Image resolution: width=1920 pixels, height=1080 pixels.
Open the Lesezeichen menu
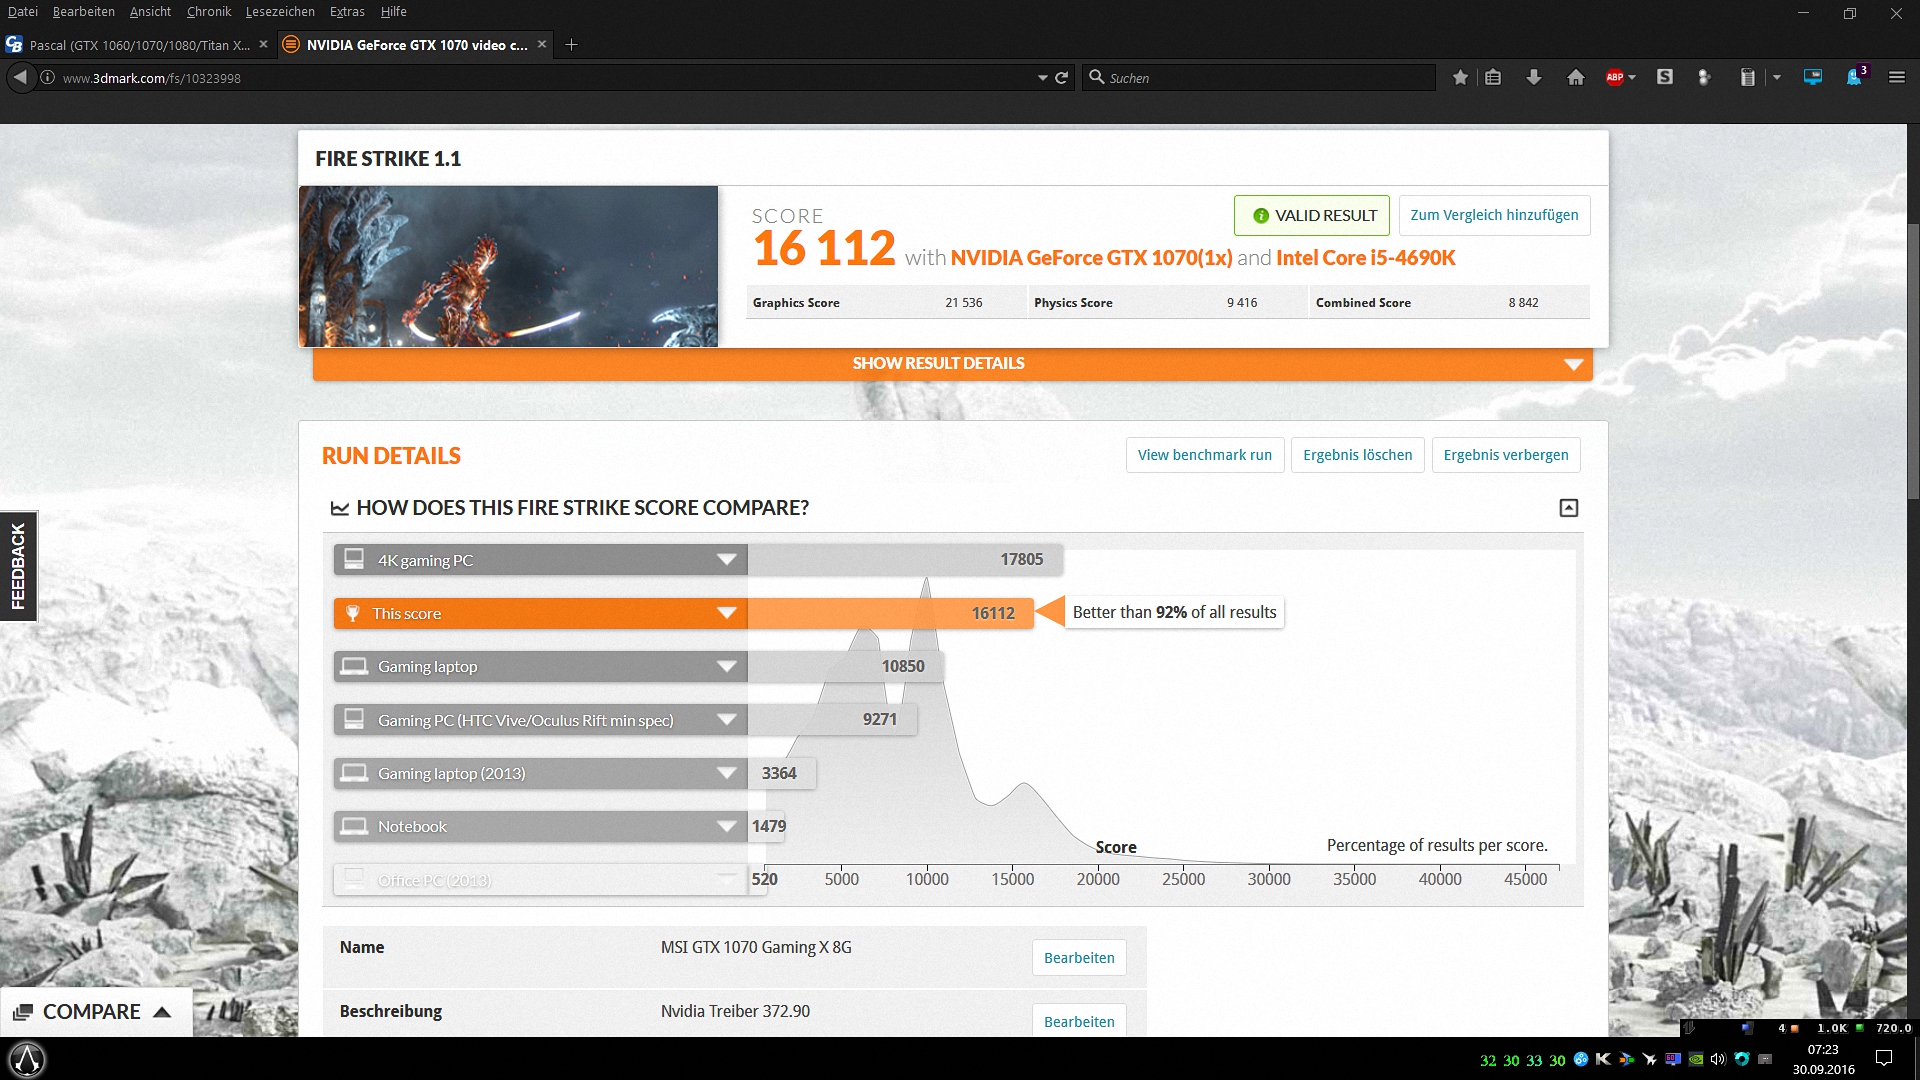click(x=280, y=11)
